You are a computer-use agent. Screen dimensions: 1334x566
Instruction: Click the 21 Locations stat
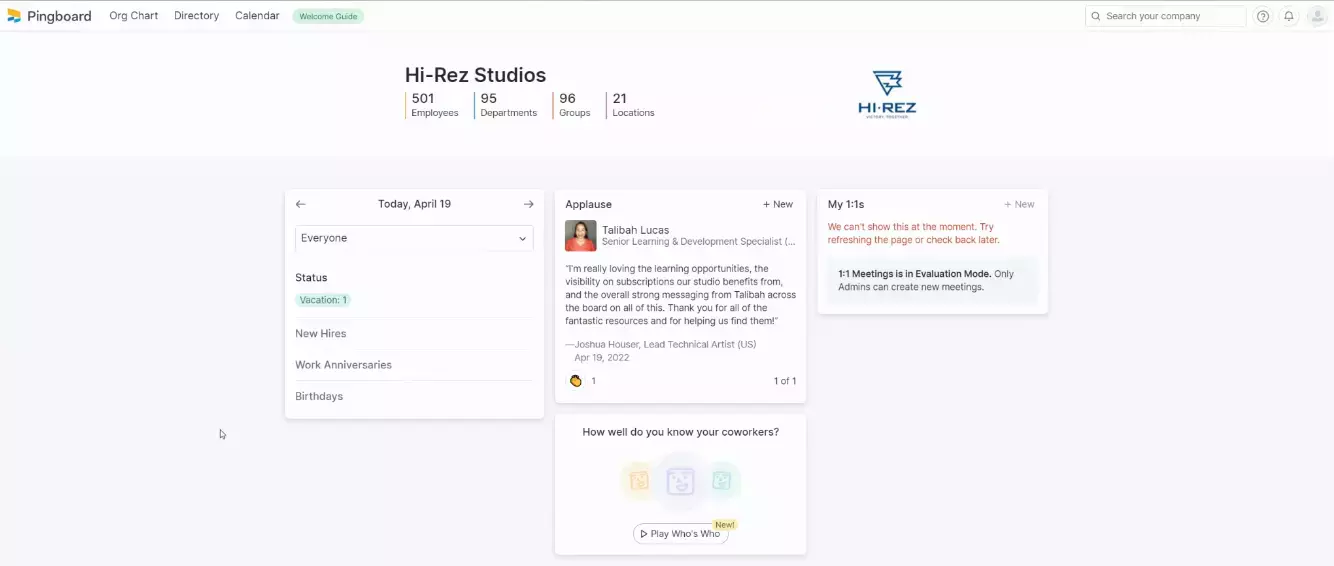coord(632,105)
